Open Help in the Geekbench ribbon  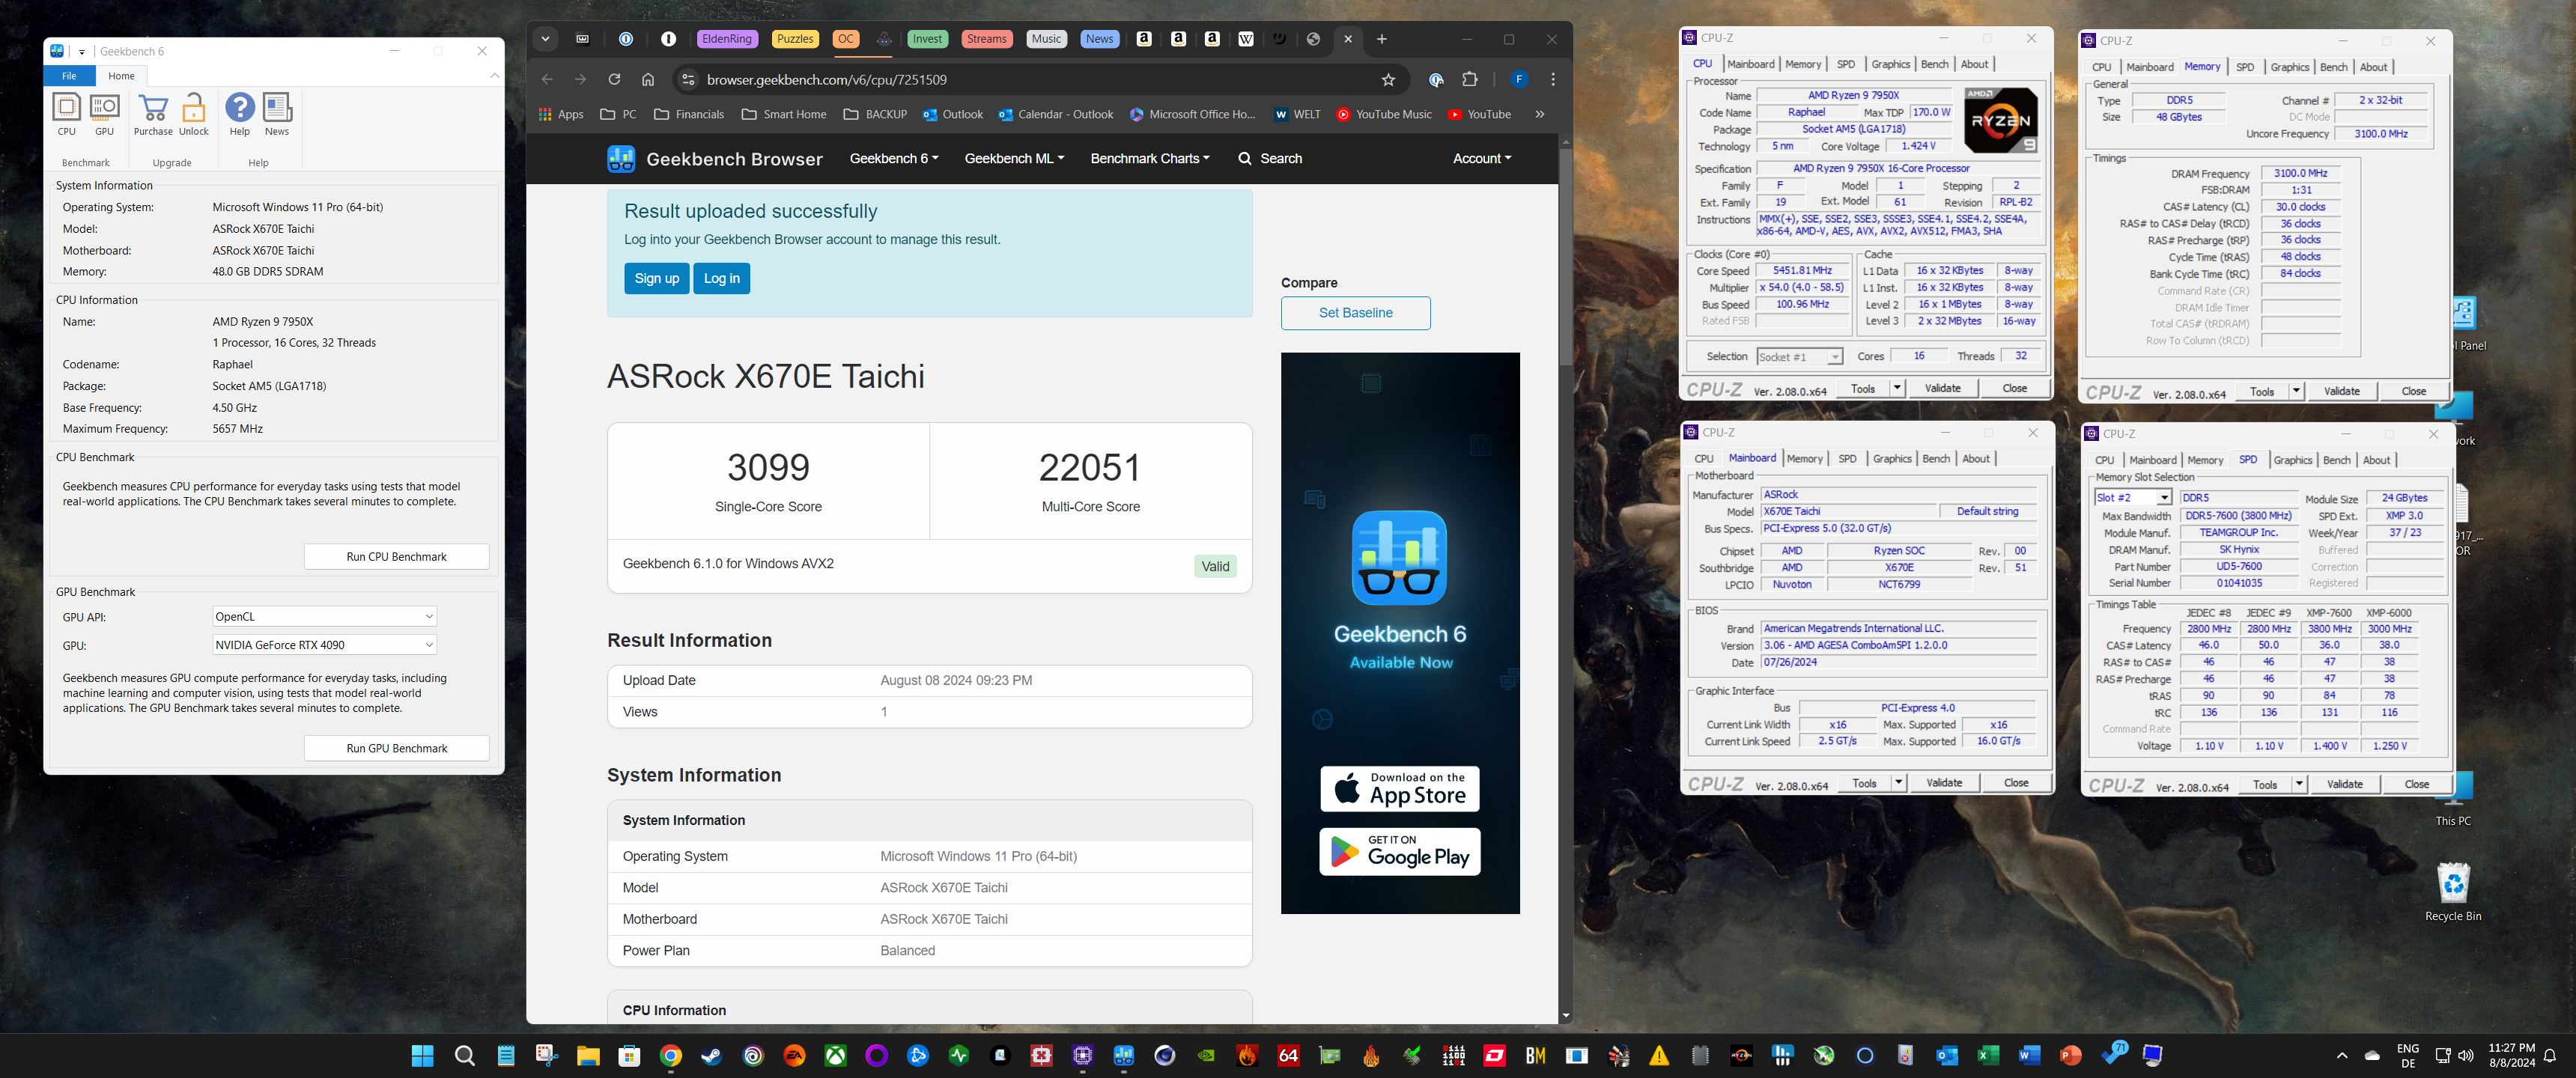[240, 114]
